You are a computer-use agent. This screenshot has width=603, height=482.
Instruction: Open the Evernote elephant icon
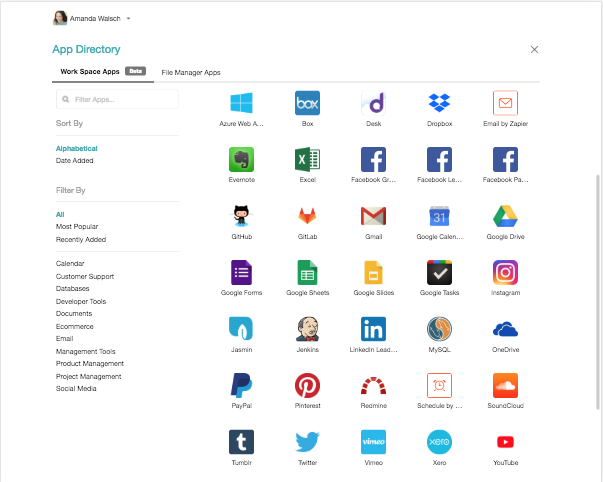[x=241, y=159]
